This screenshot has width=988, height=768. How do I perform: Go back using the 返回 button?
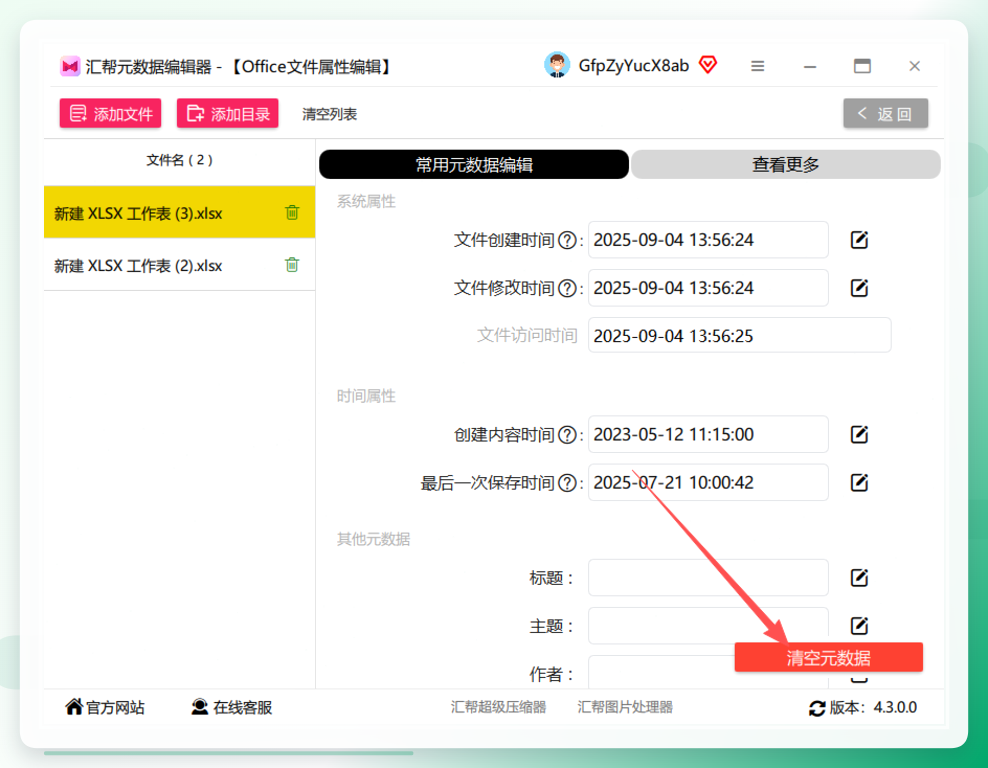885,113
